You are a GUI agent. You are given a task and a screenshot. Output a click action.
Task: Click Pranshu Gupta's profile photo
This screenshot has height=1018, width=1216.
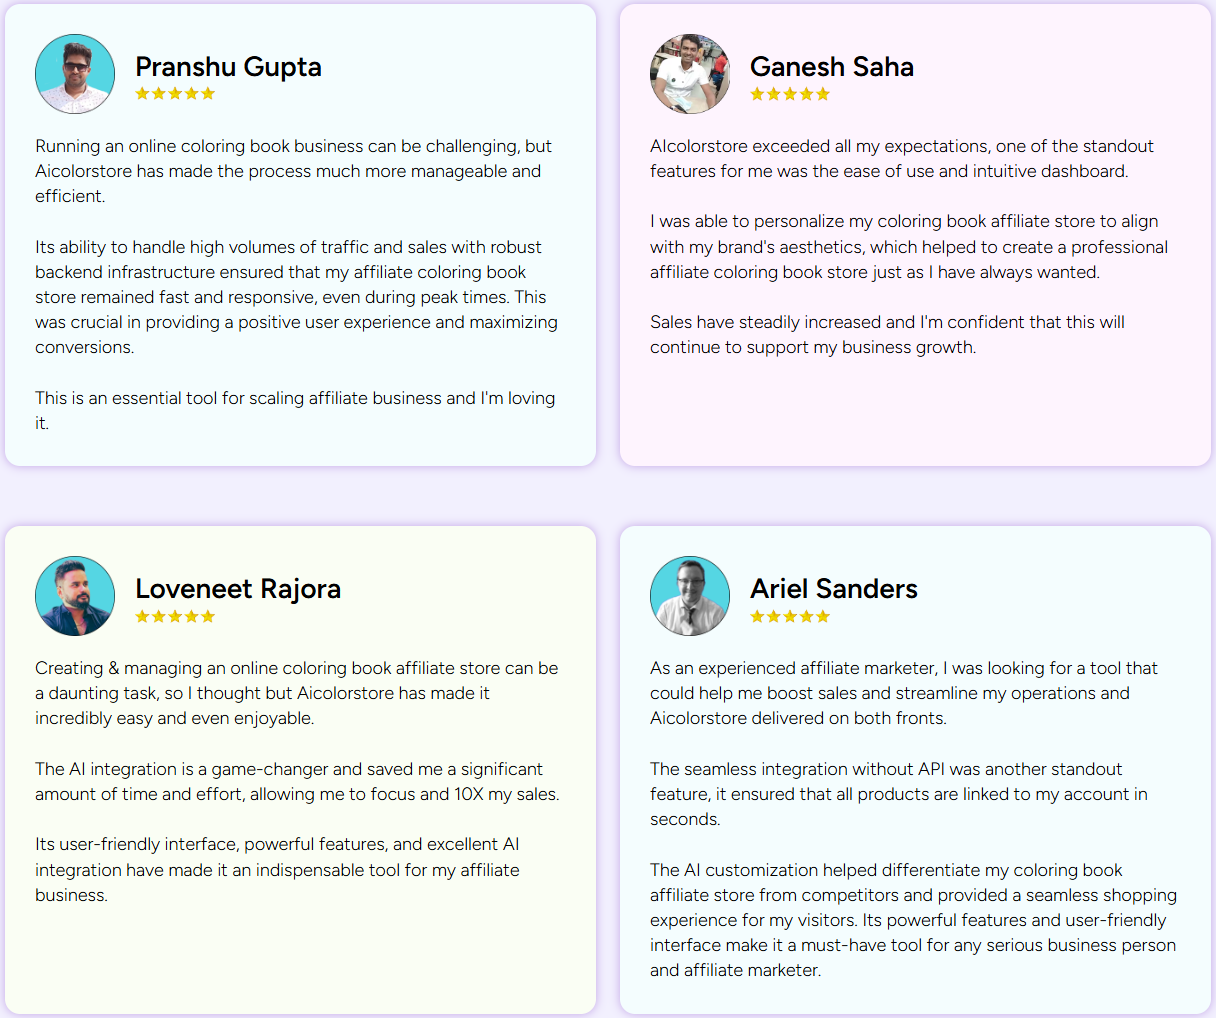point(75,74)
